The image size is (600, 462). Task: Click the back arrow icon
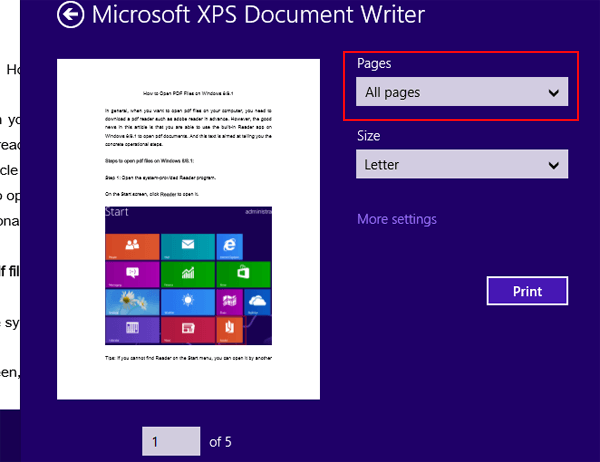70,15
